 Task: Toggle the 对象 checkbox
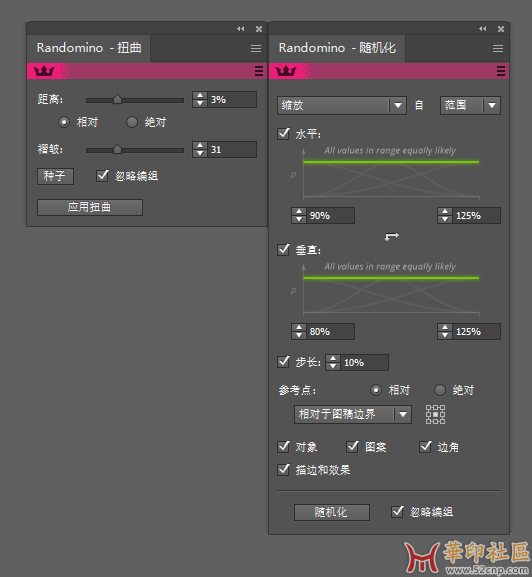pos(283,447)
